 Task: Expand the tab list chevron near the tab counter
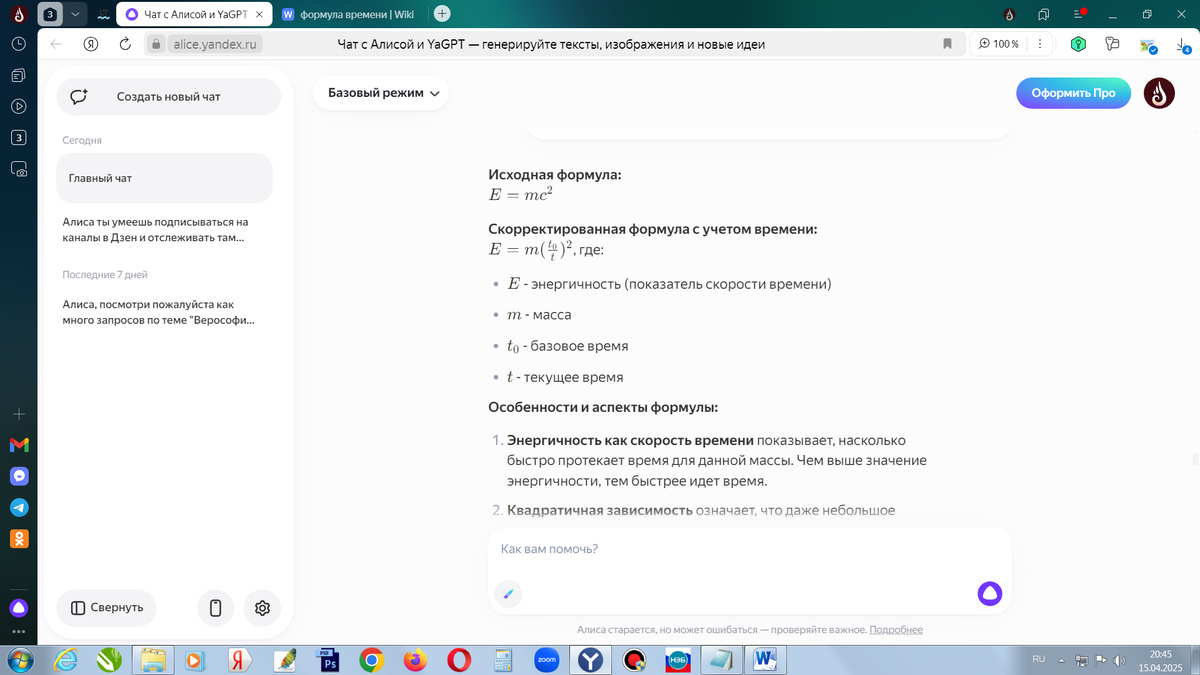pyautogui.click(x=74, y=14)
